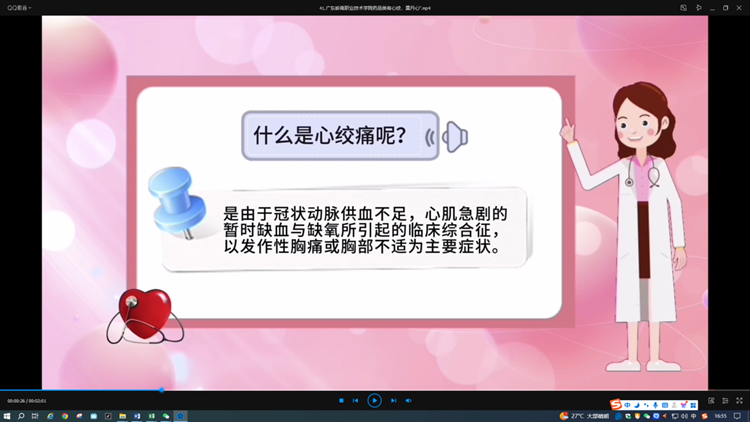
Task: Open the Sogou toolbox grid icon
Action: click(x=693, y=405)
